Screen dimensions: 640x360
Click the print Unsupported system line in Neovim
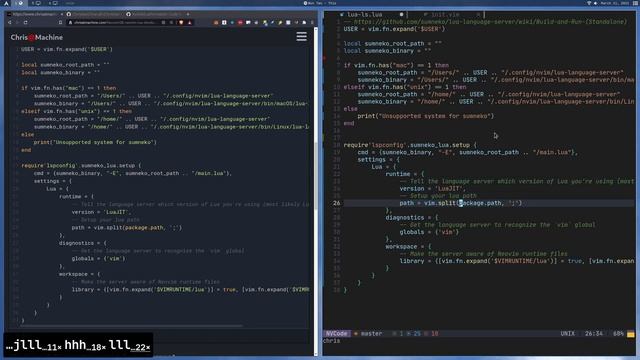tap(426, 116)
